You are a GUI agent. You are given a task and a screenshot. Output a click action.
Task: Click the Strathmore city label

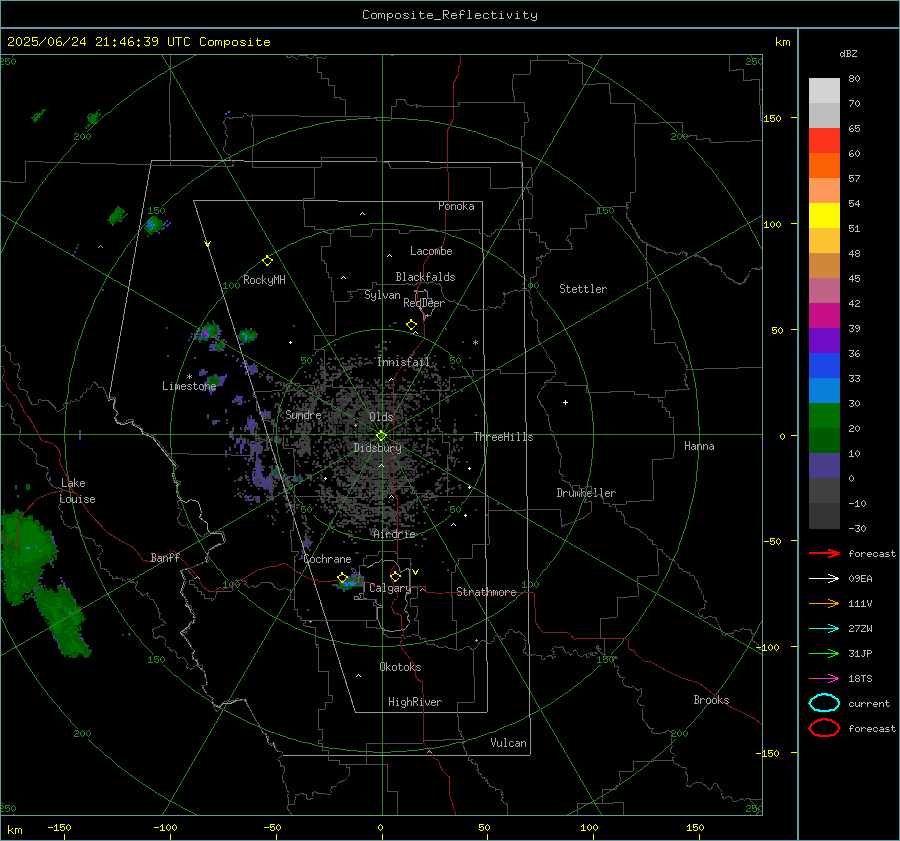point(486,592)
